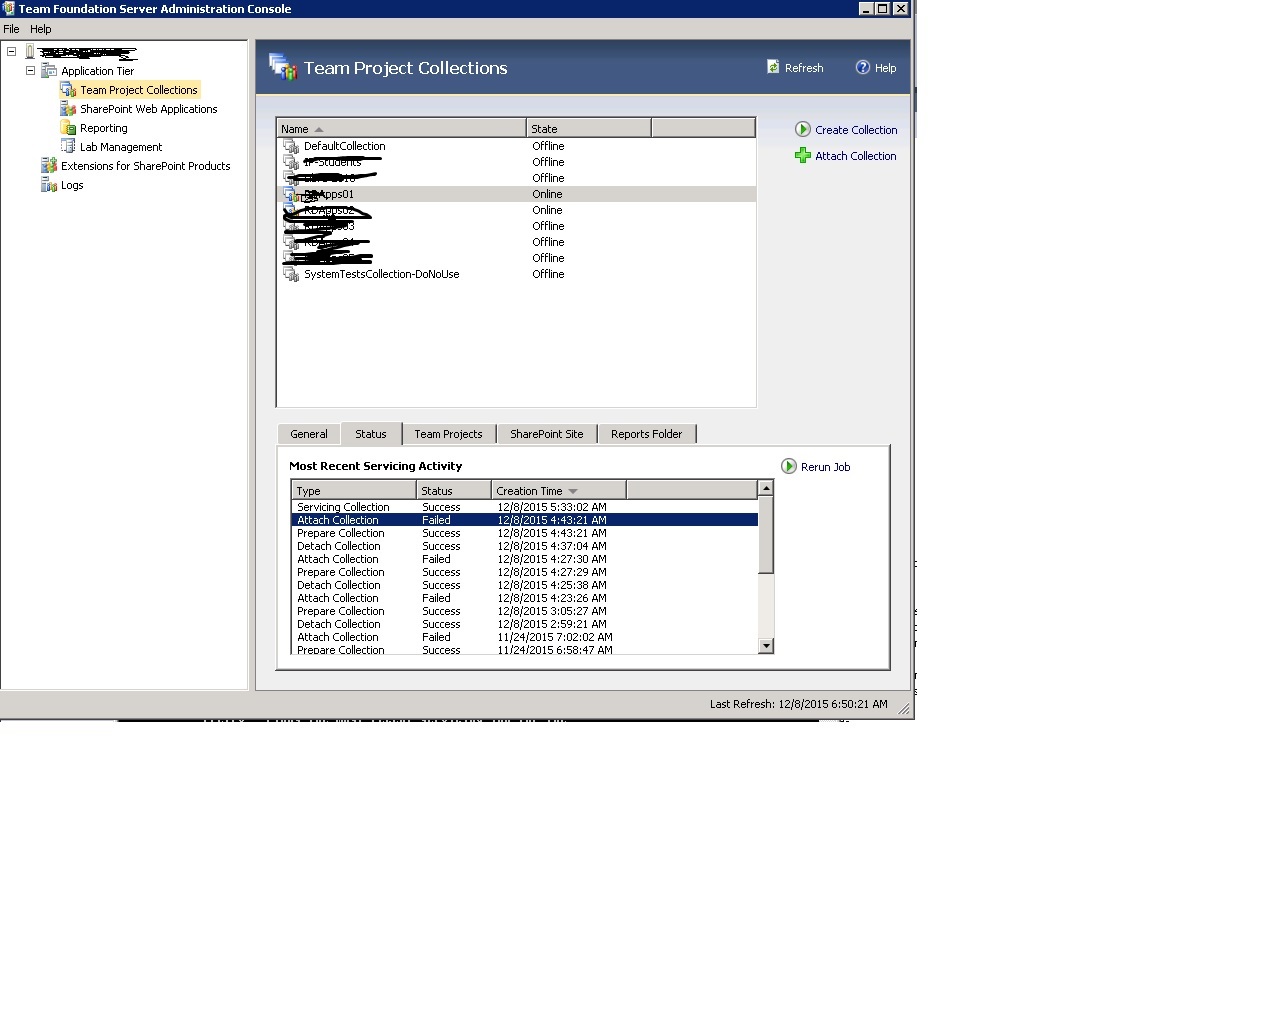This screenshot has height=1024, width=1280.
Task: Select Lab Management in the tree
Action: 121,147
